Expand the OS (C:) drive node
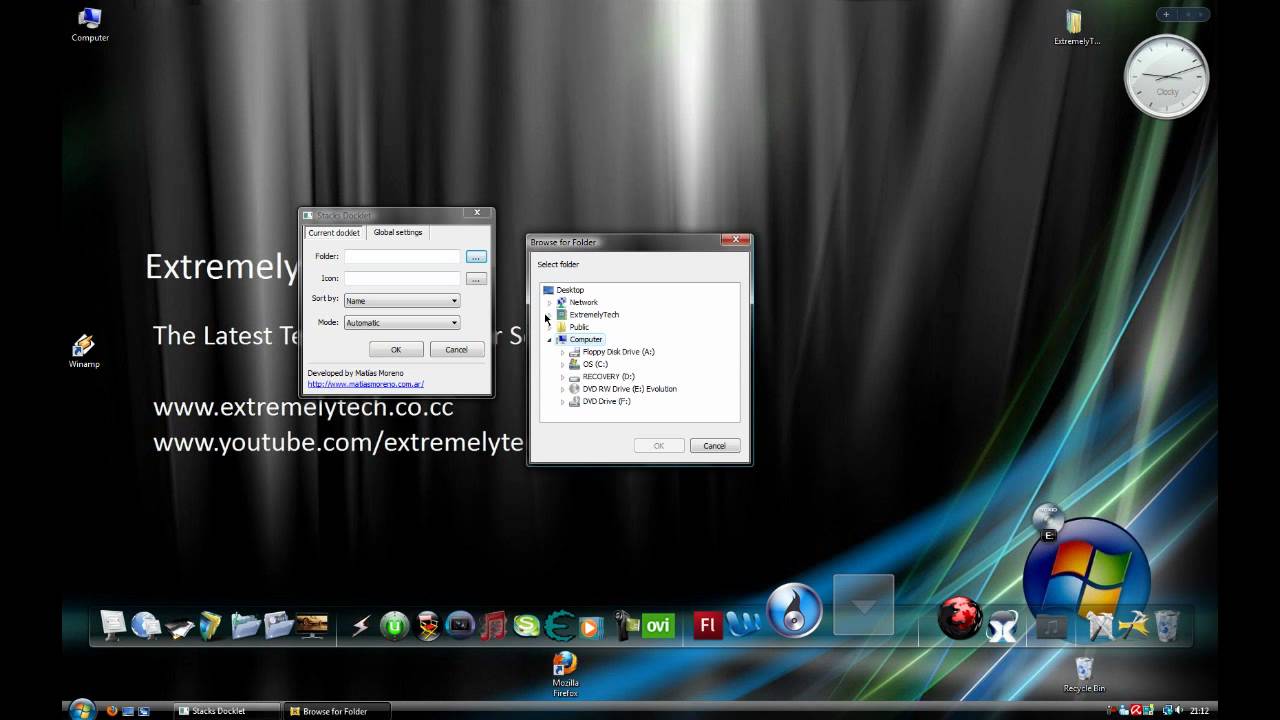Viewport: 1280px width, 720px height. pos(562,364)
